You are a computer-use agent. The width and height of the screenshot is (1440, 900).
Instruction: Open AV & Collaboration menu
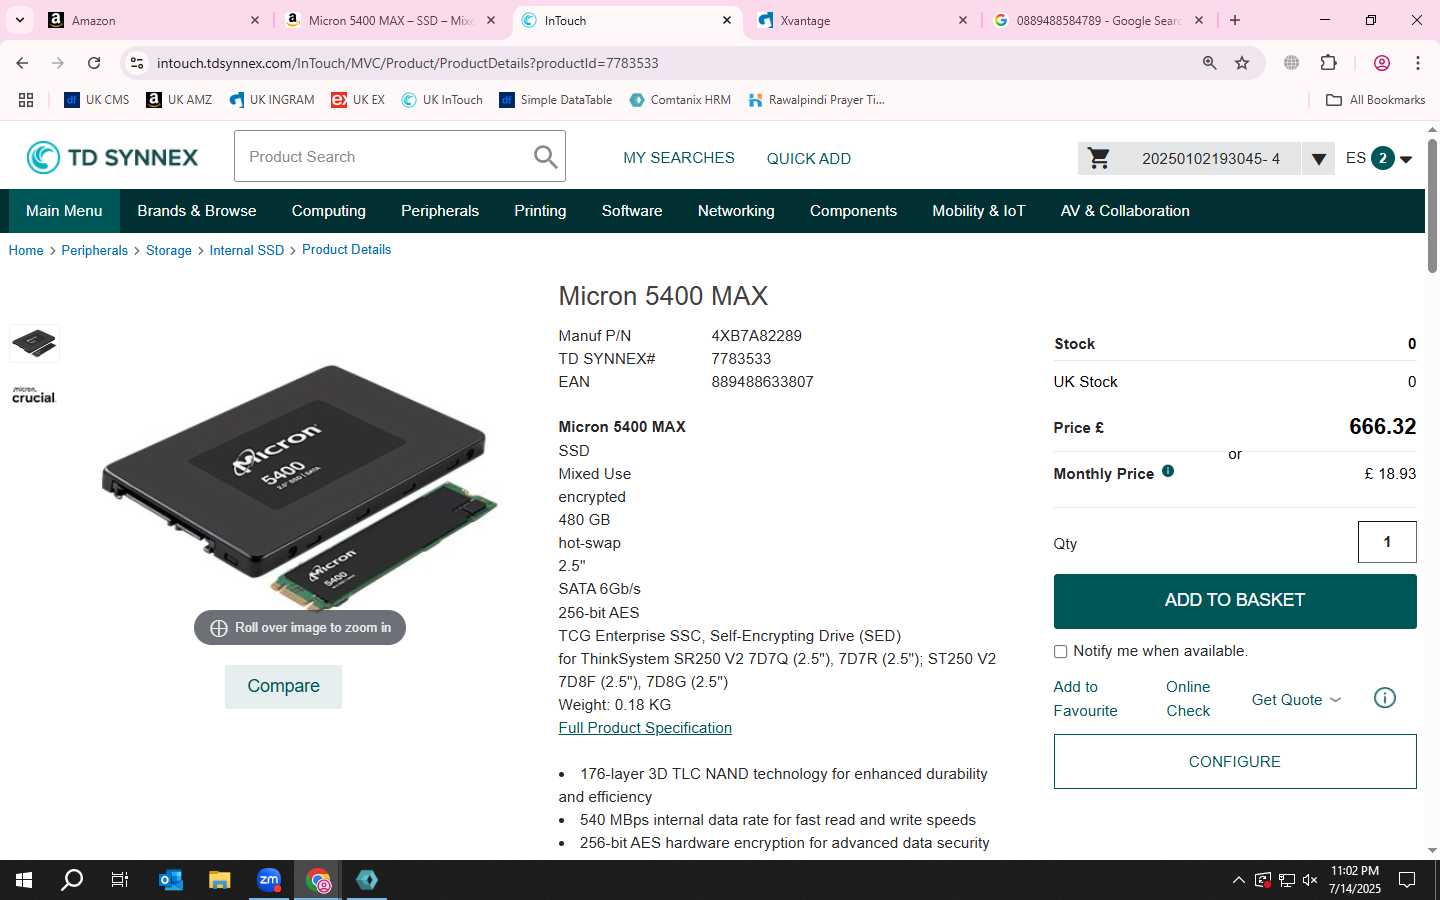tap(1125, 211)
